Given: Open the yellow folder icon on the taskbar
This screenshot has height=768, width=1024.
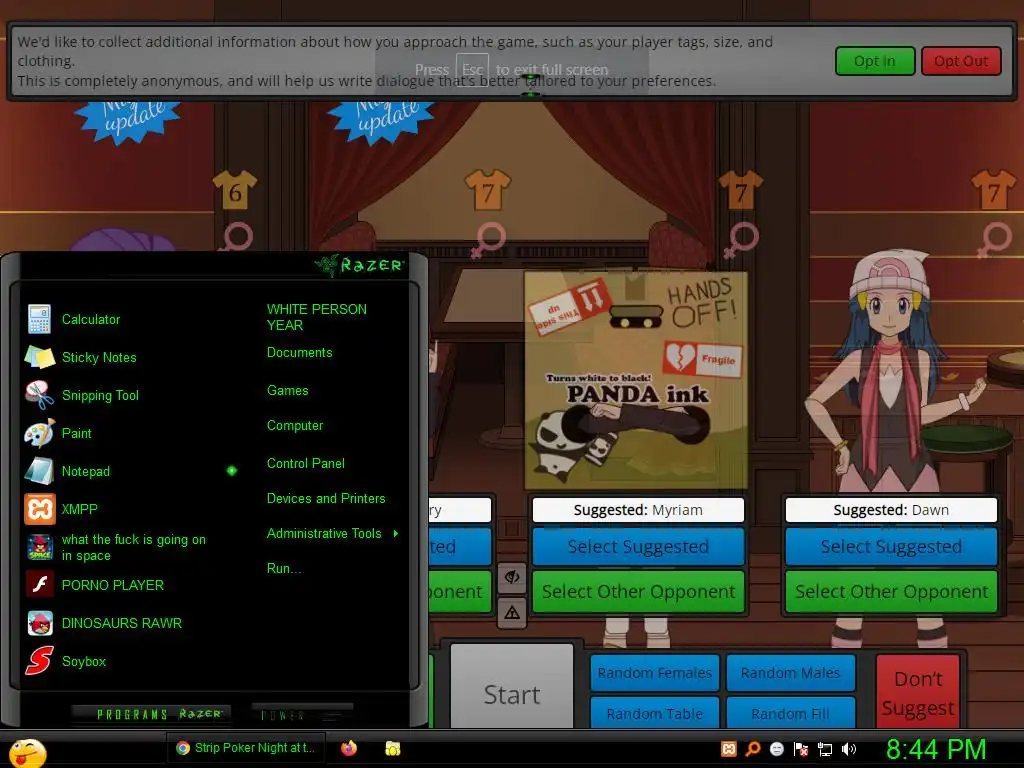Looking at the screenshot, I should tap(392, 748).
